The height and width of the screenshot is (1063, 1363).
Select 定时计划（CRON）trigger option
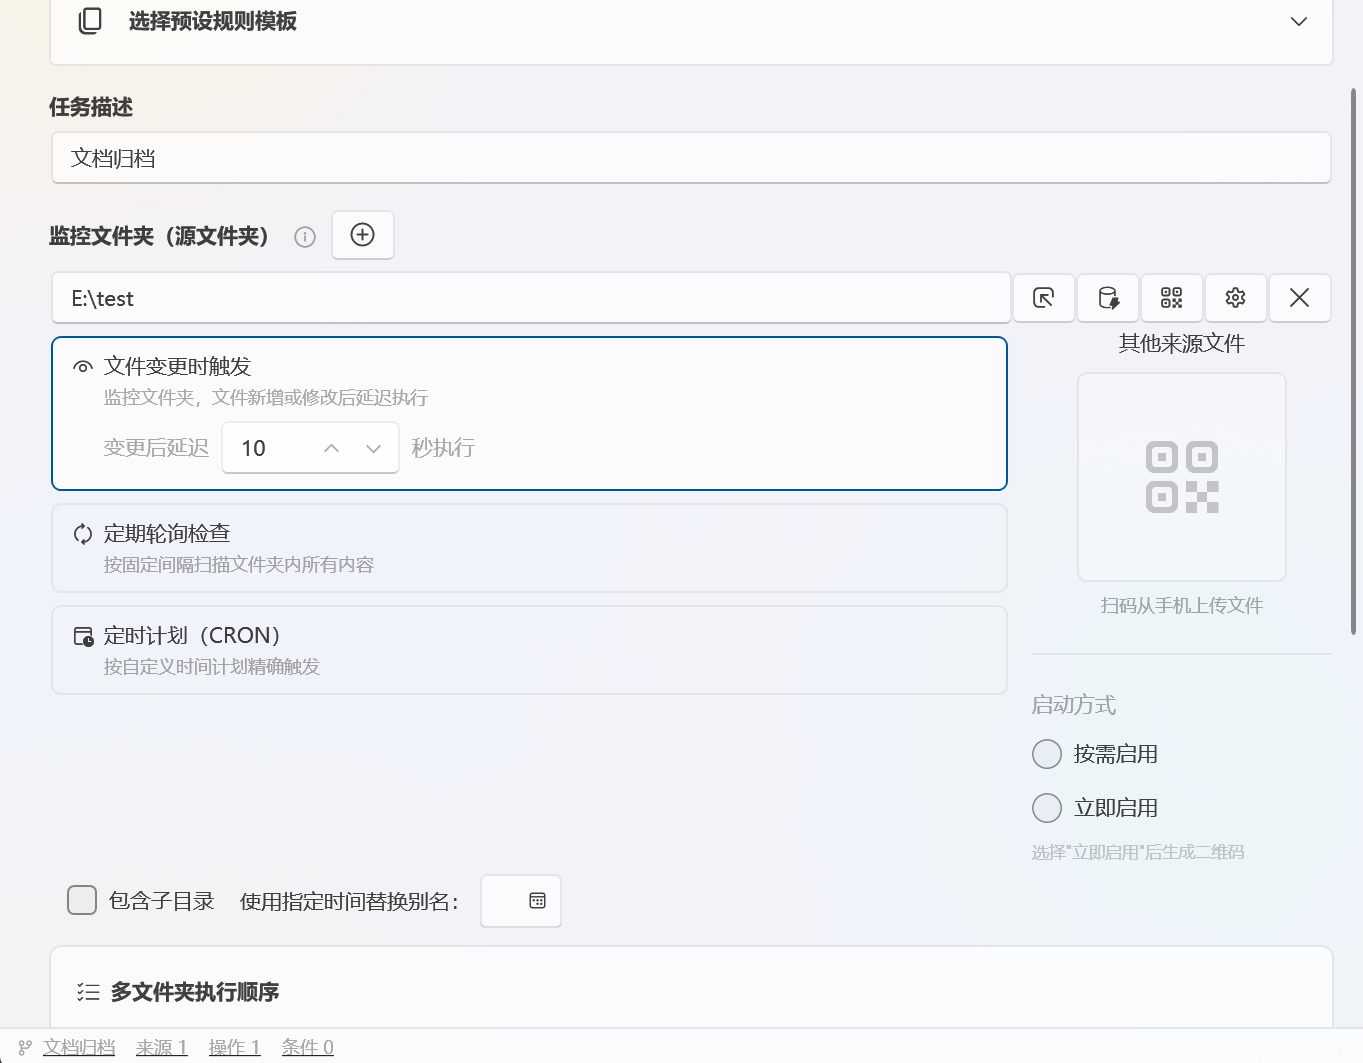pyautogui.click(x=529, y=650)
